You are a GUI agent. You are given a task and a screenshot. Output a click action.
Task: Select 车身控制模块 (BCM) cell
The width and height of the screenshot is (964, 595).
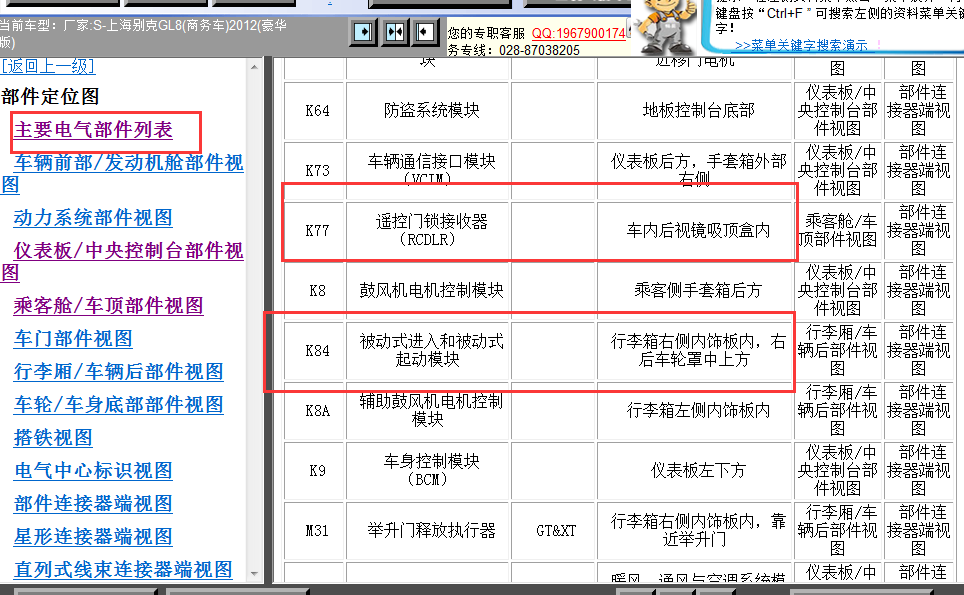click(429, 470)
